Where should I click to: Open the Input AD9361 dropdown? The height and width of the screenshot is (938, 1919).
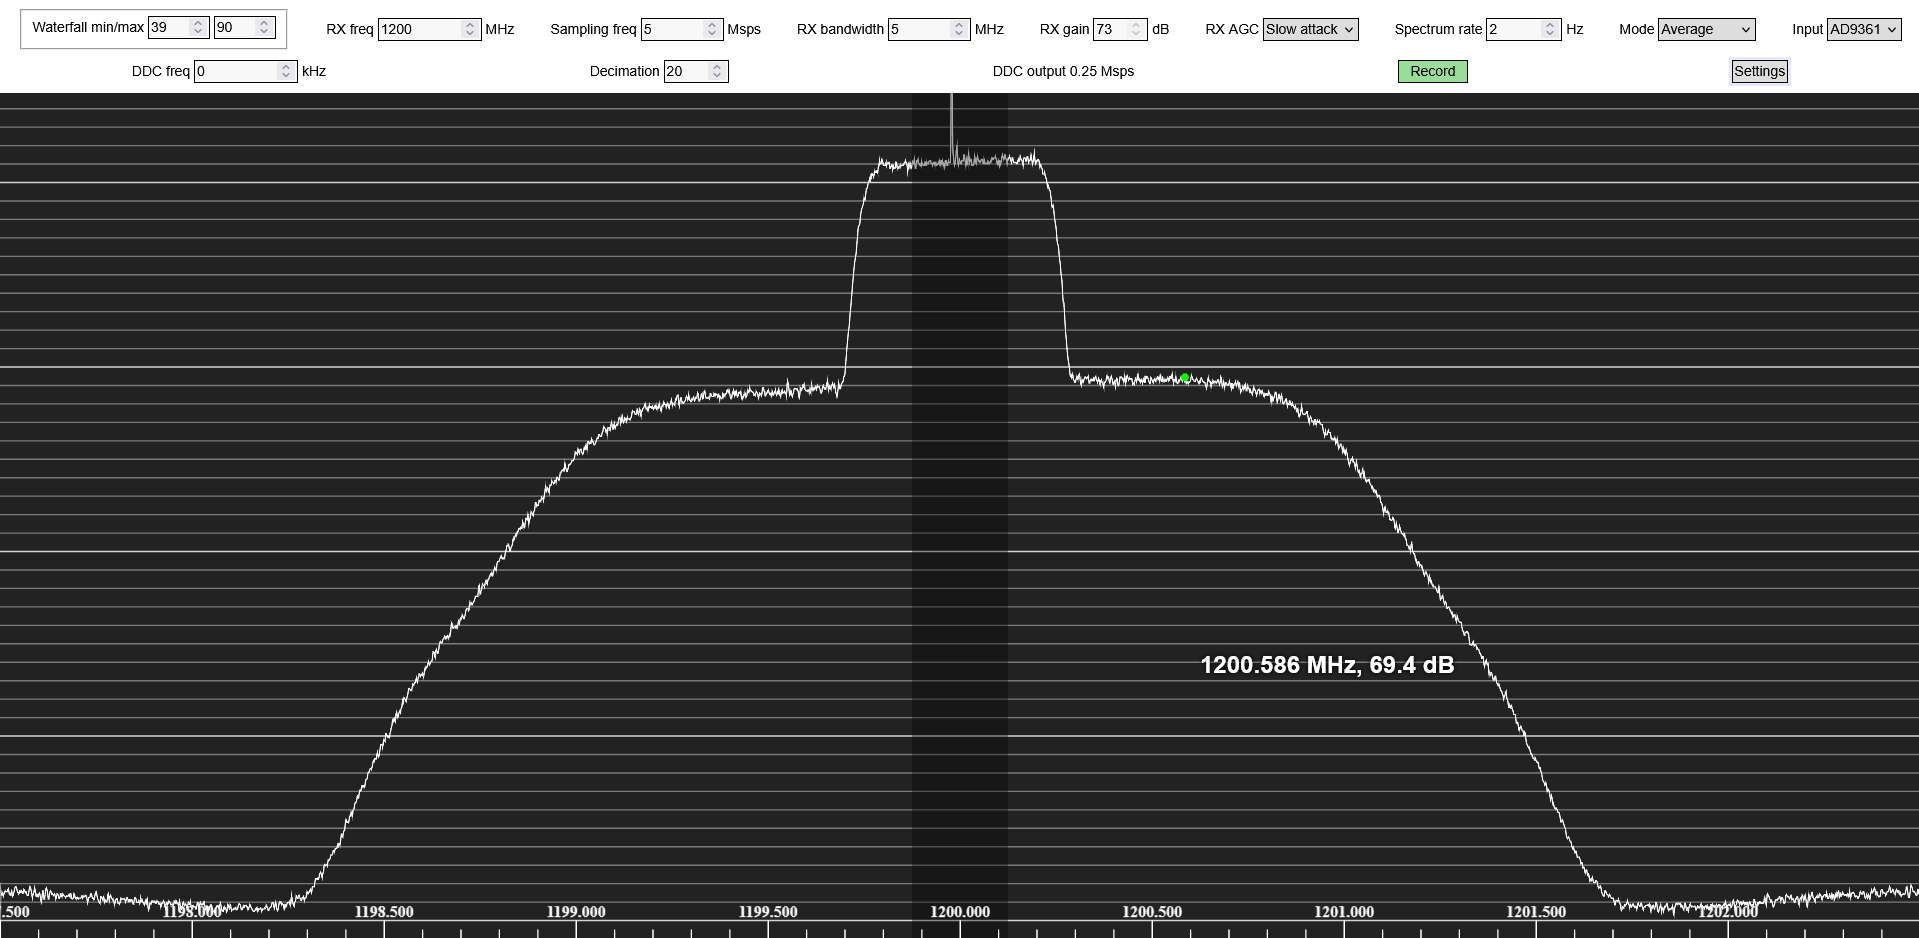click(1864, 29)
